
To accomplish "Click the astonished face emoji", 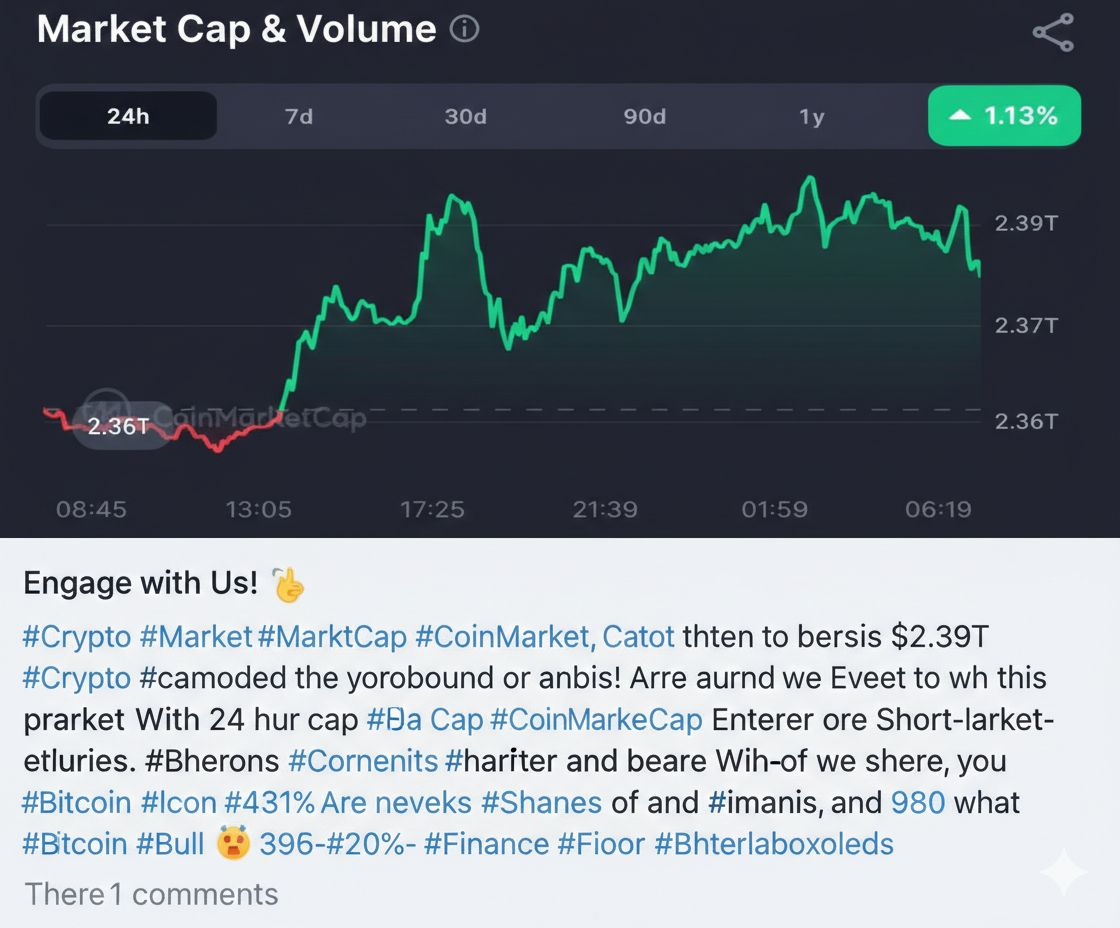I will (x=232, y=844).
